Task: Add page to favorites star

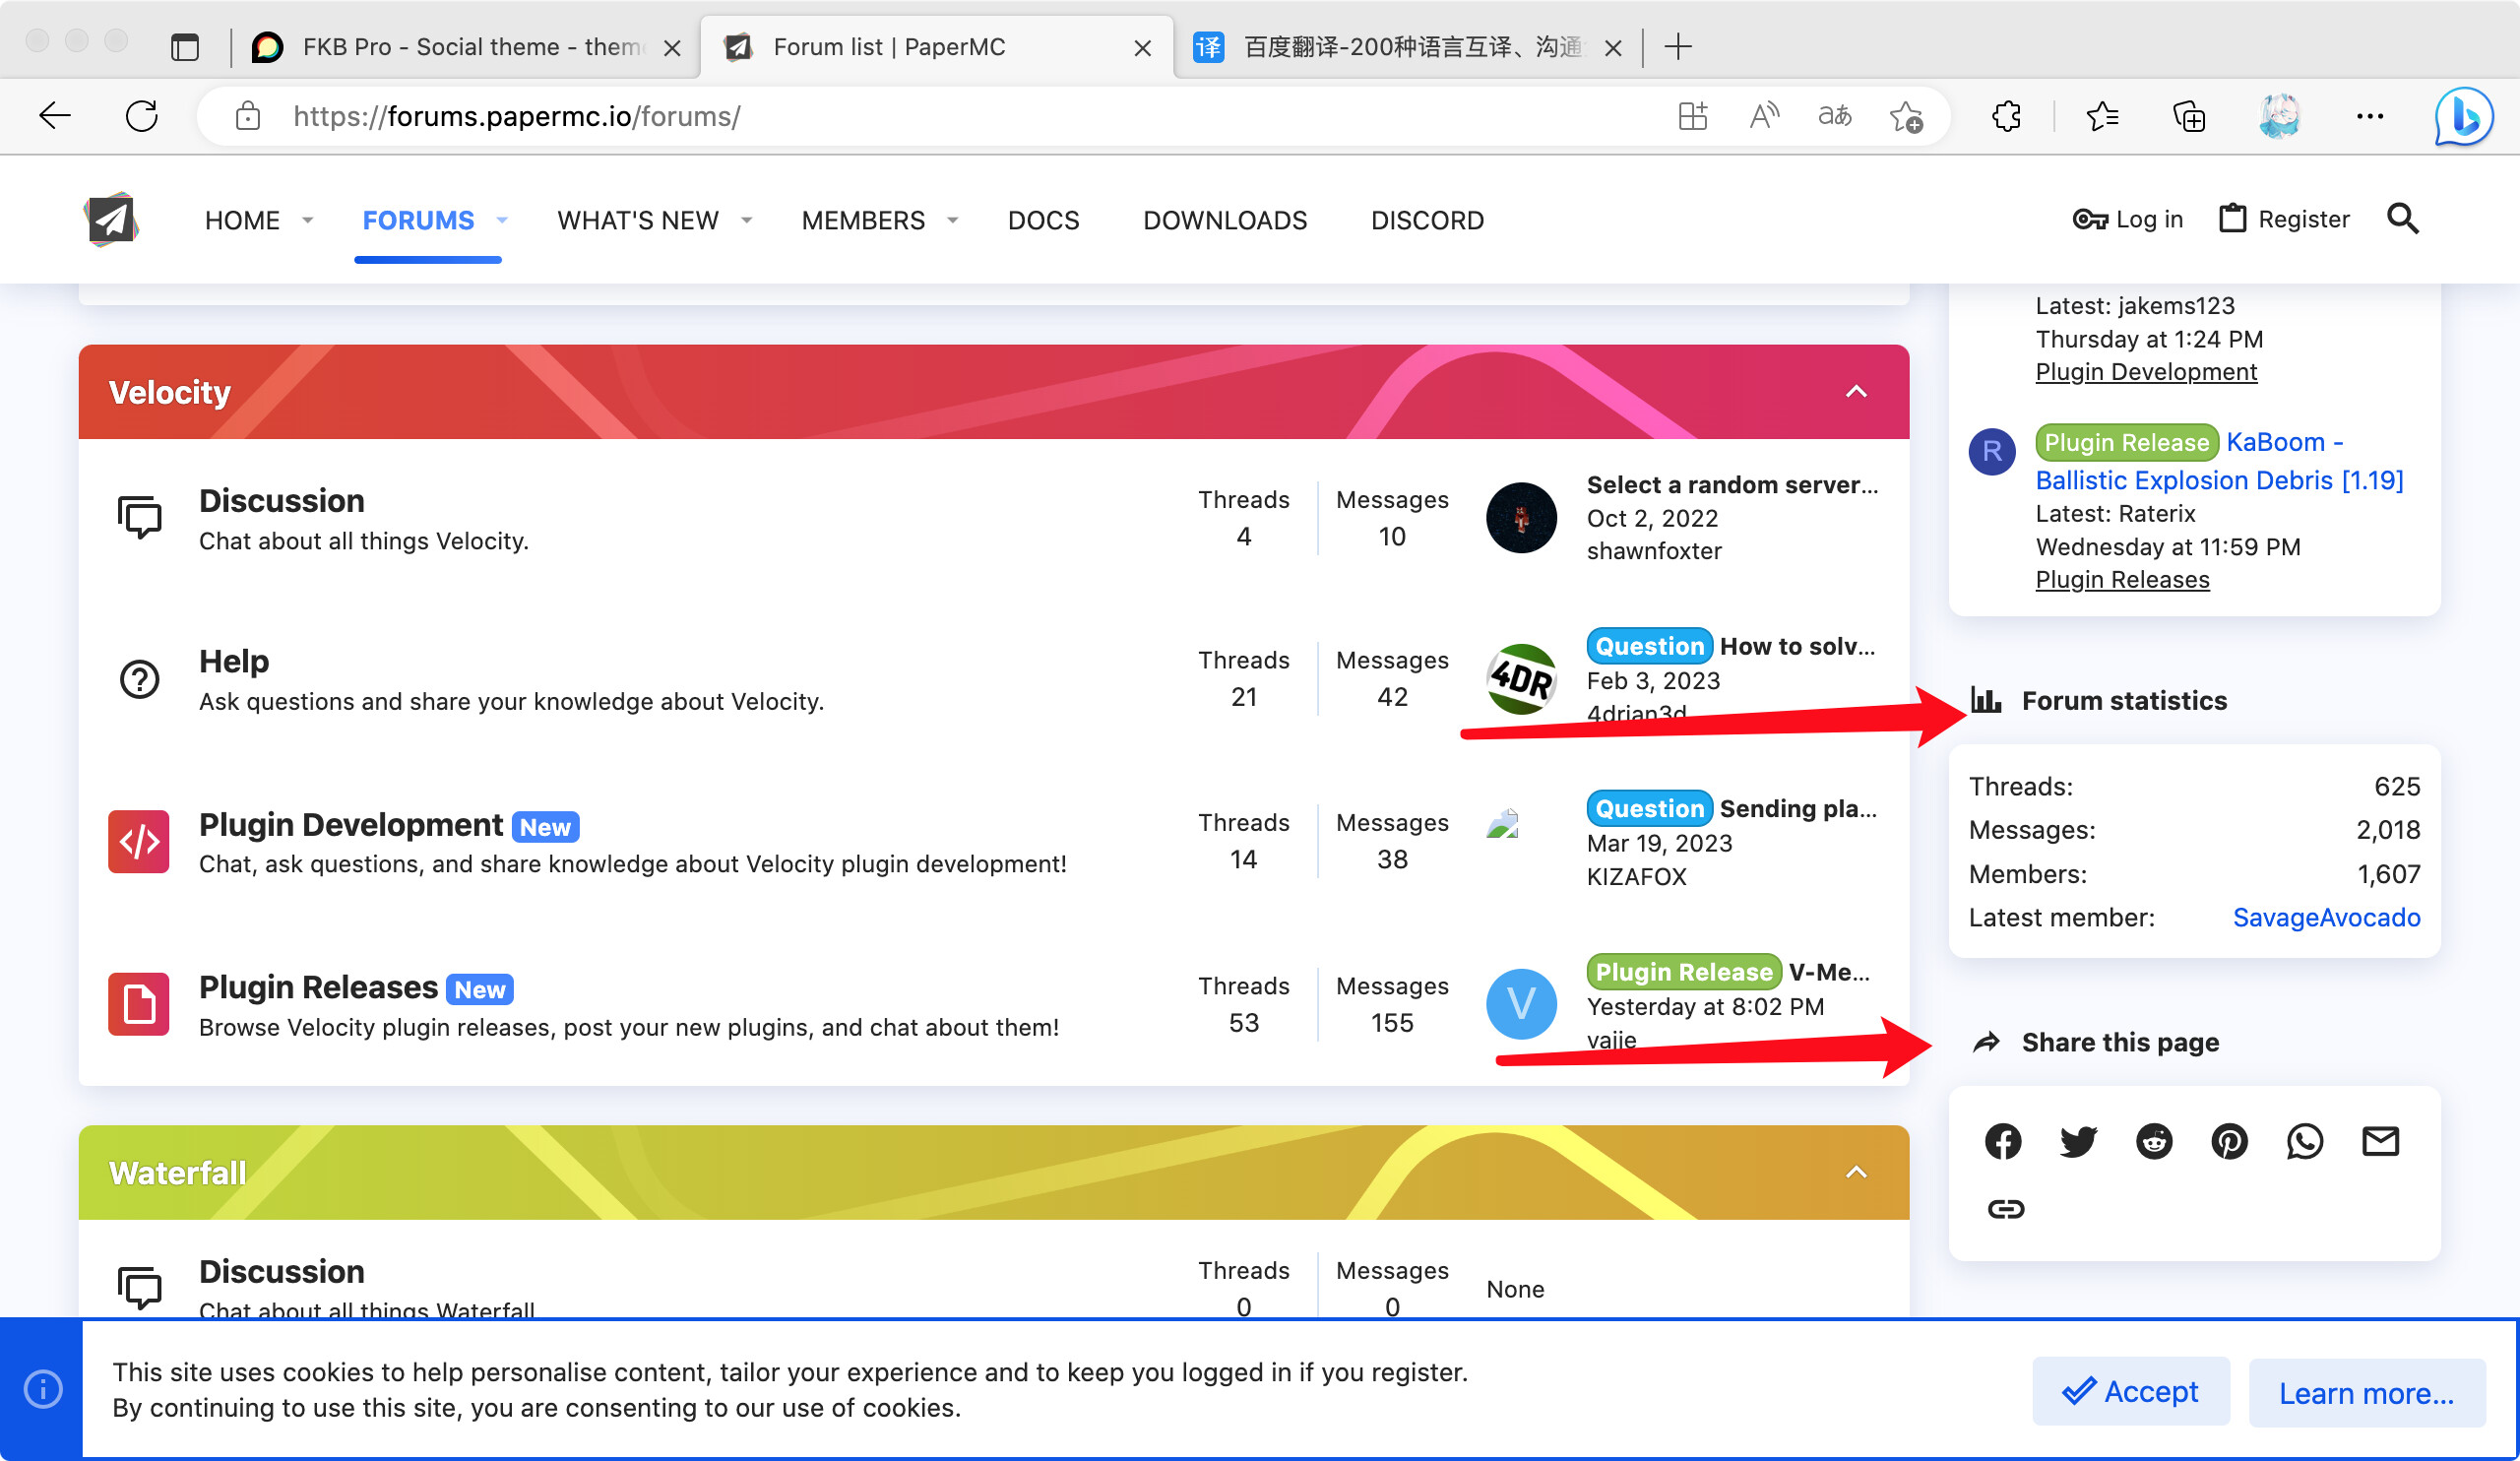Action: (x=1906, y=116)
